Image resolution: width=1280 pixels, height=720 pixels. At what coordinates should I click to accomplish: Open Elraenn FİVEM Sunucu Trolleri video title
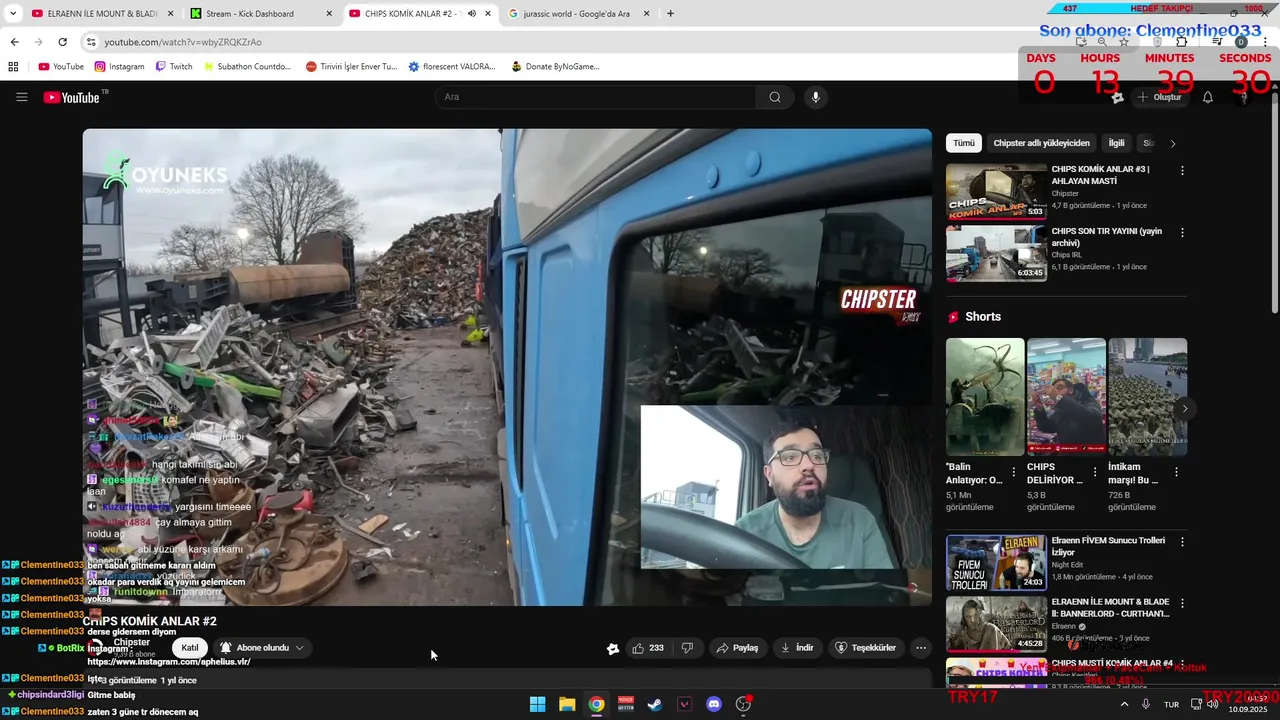(x=1108, y=546)
